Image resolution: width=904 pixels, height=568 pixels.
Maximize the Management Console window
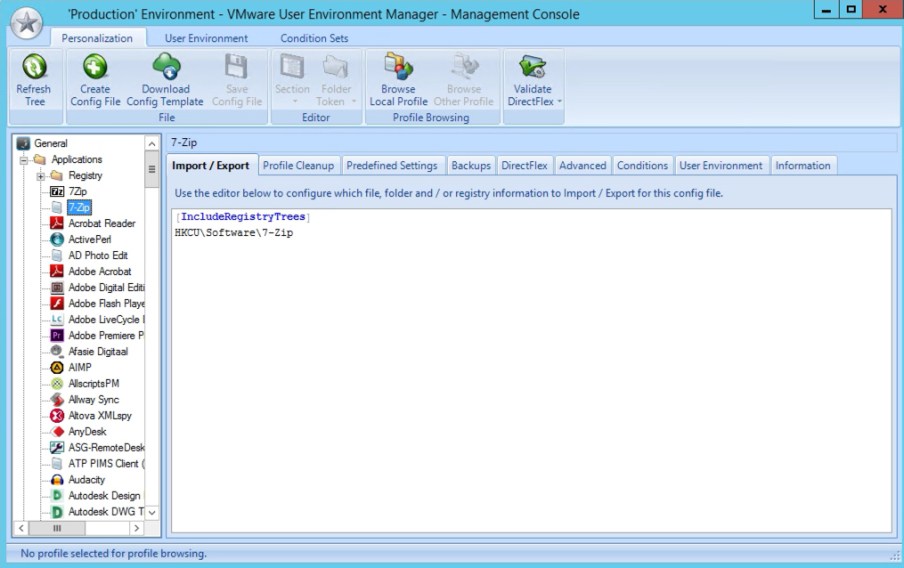tap(851, 10)
